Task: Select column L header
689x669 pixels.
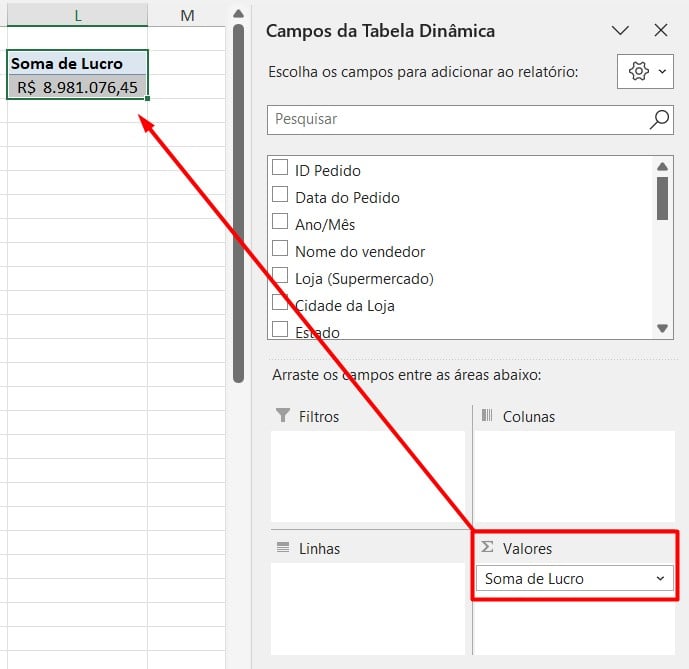Action: click(x=77, y=14)
